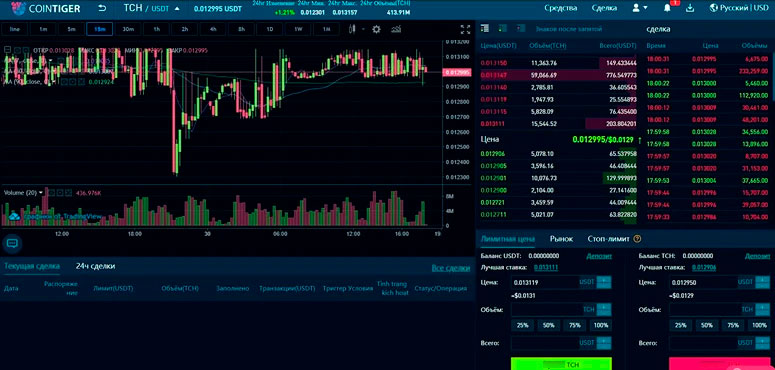Select the candlestick chart style icon

[352, 29]
